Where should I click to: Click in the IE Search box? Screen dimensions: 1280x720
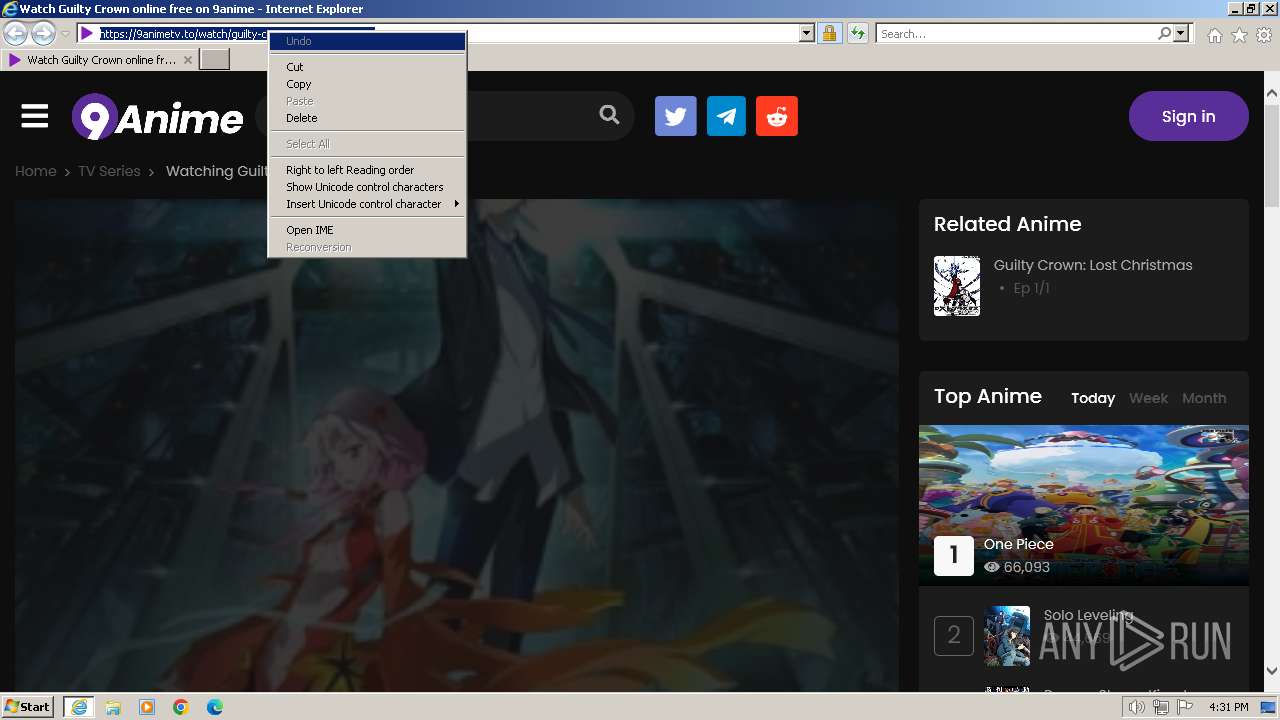tap(1016, 34)
